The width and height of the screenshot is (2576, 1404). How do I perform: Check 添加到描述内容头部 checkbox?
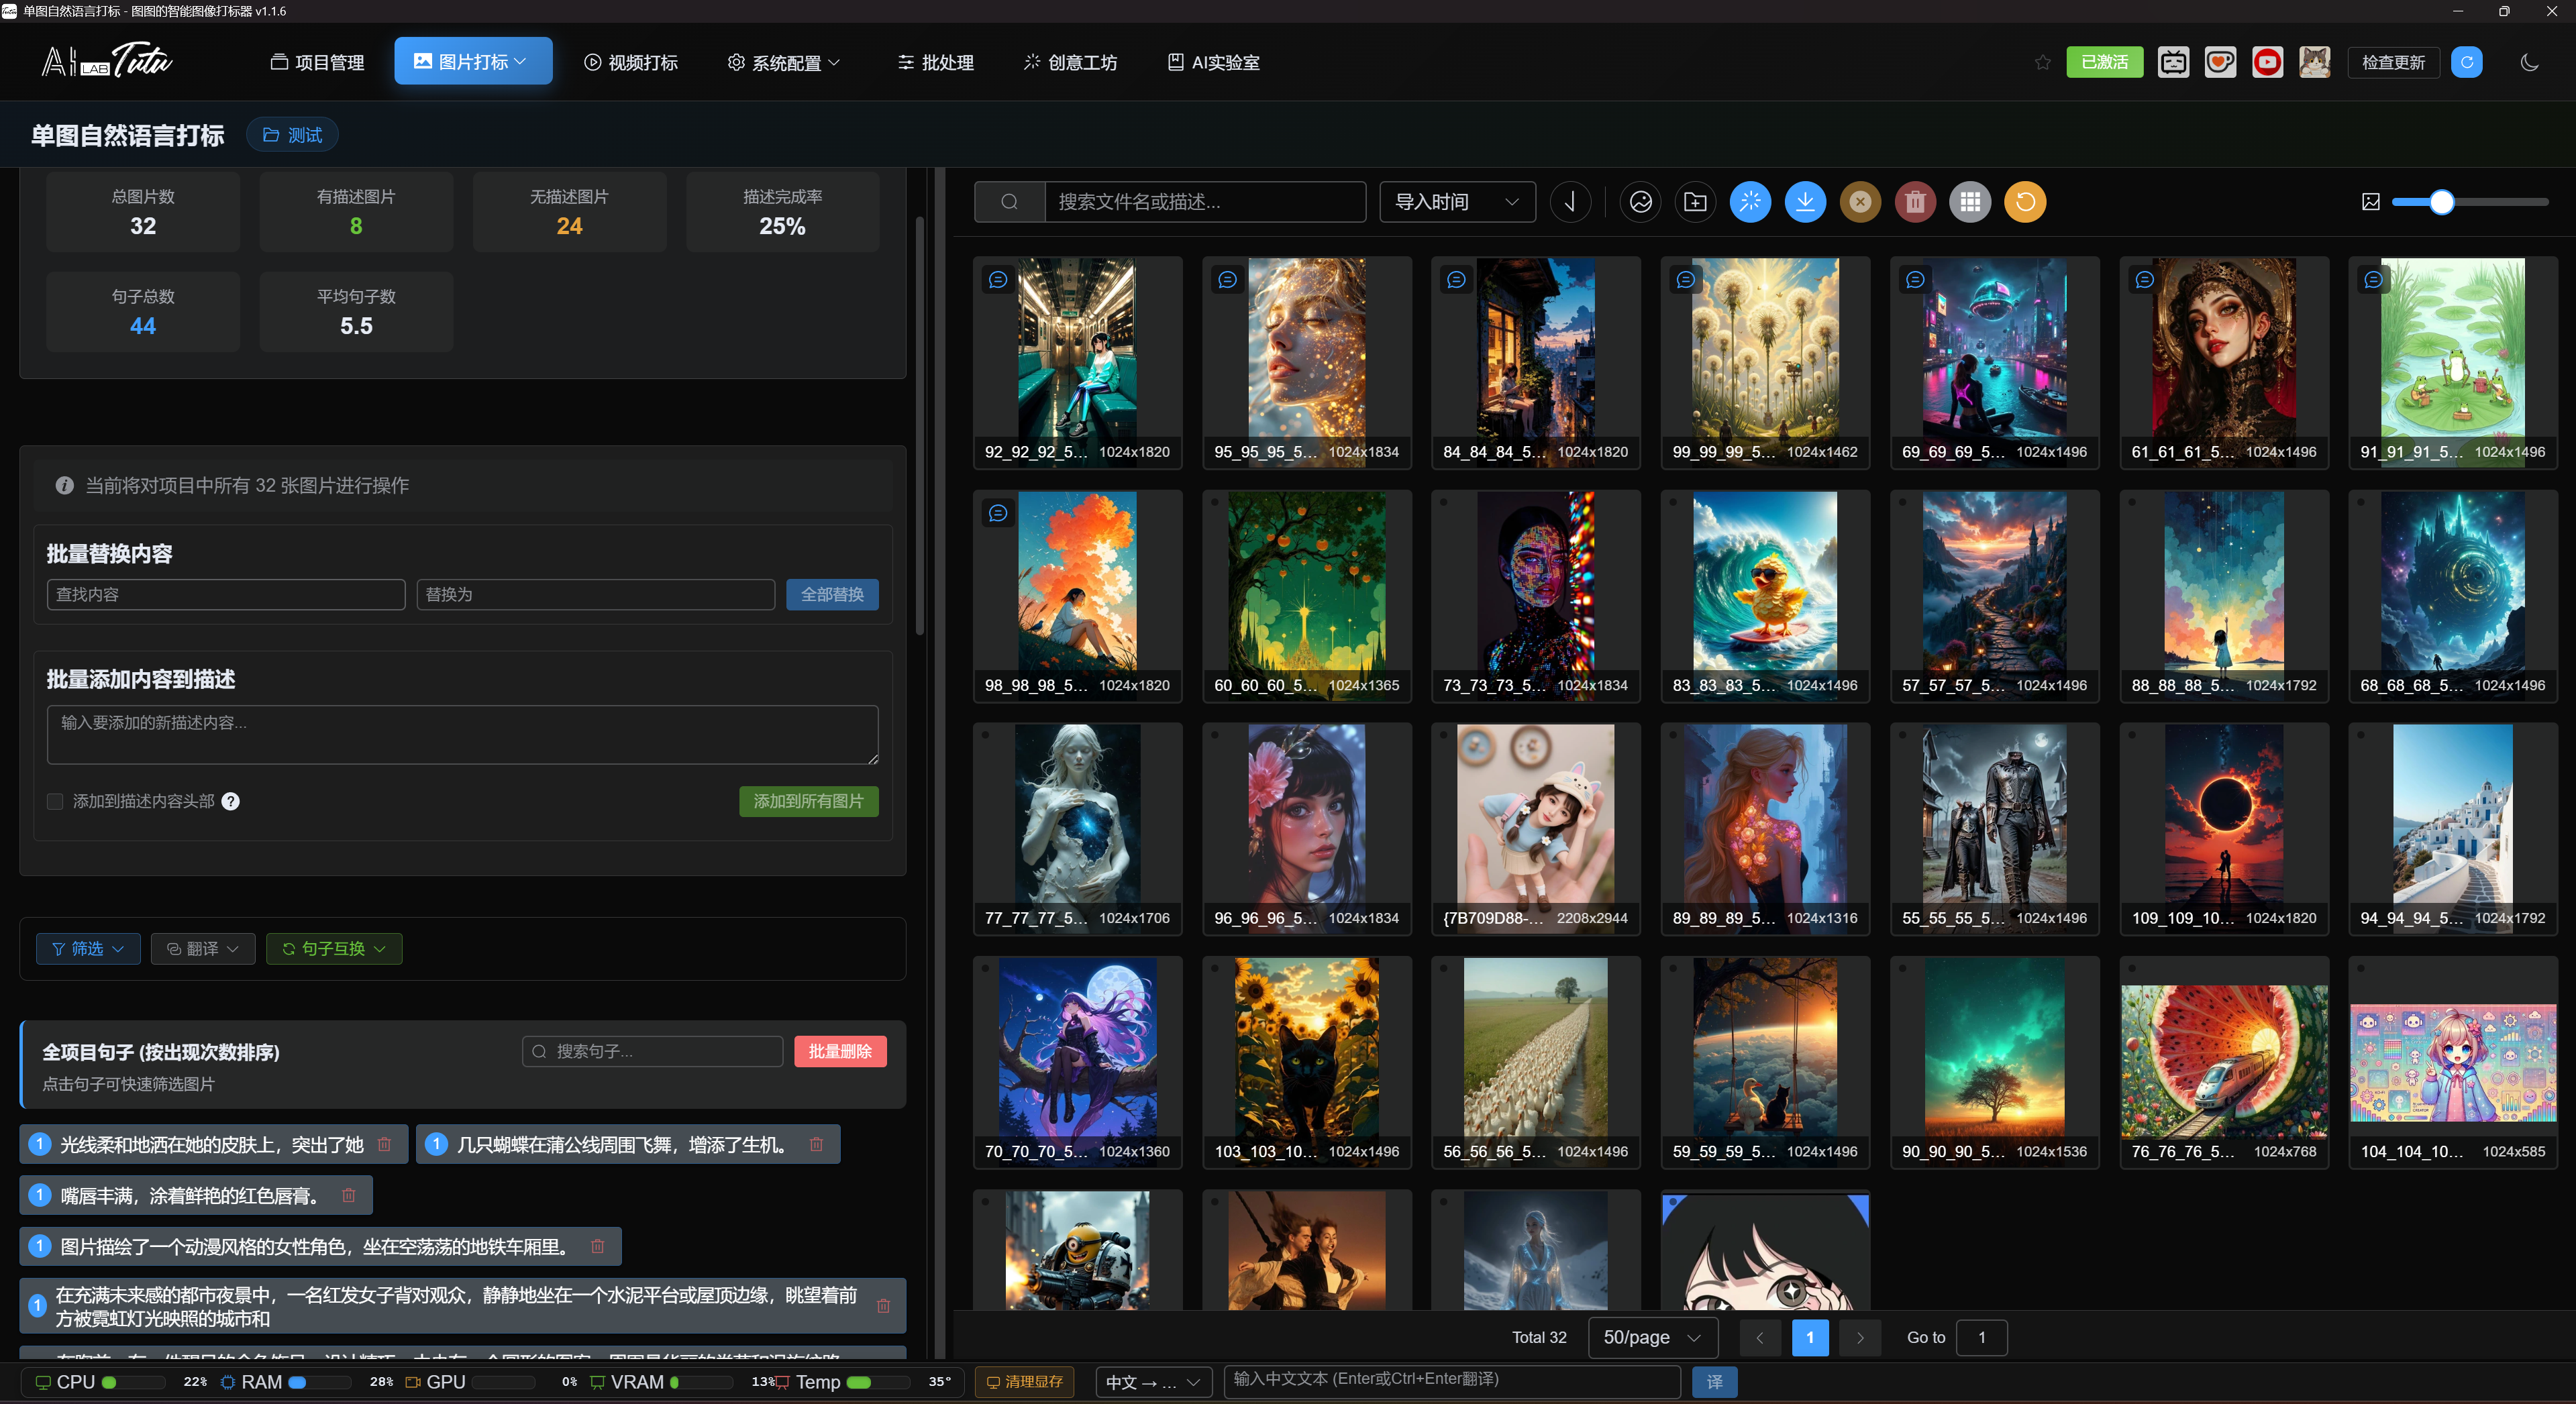(55, 801)
